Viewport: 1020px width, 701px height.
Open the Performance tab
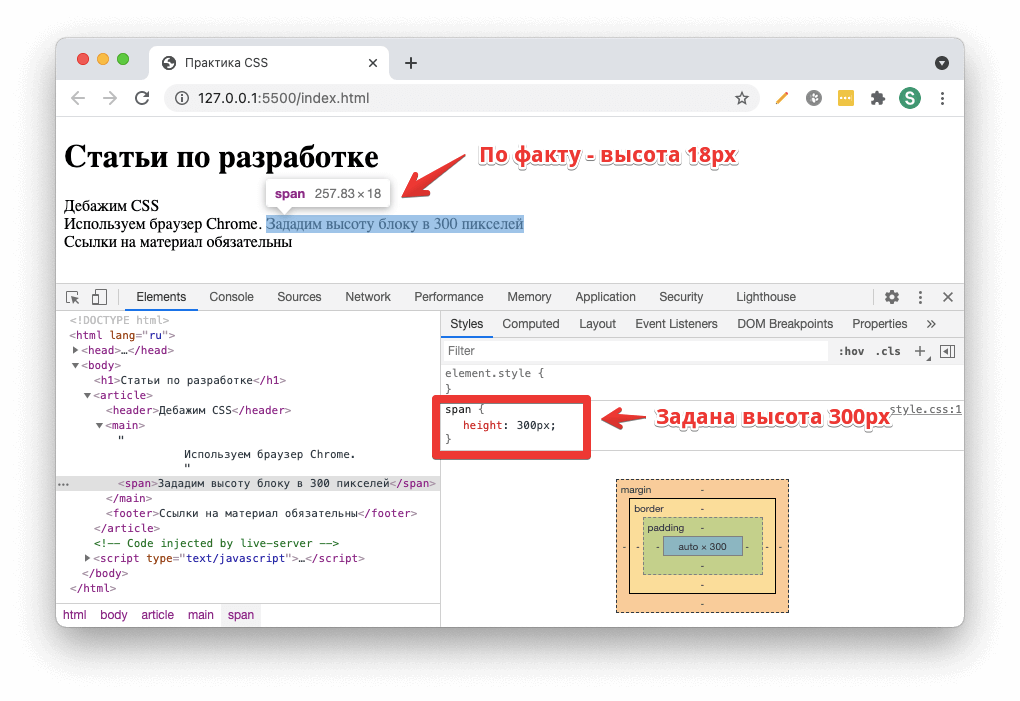point(449,297)
